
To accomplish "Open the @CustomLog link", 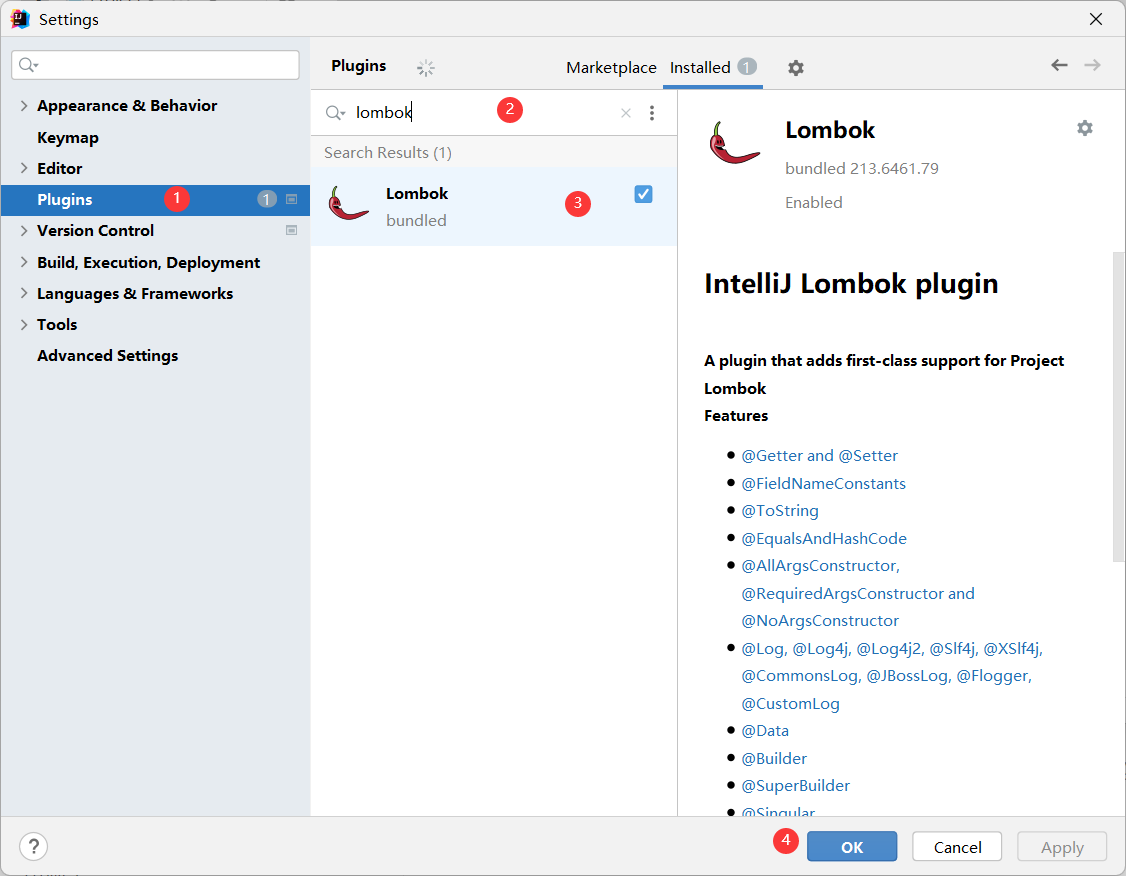I will pyautogui.click(x=791, y=704).
